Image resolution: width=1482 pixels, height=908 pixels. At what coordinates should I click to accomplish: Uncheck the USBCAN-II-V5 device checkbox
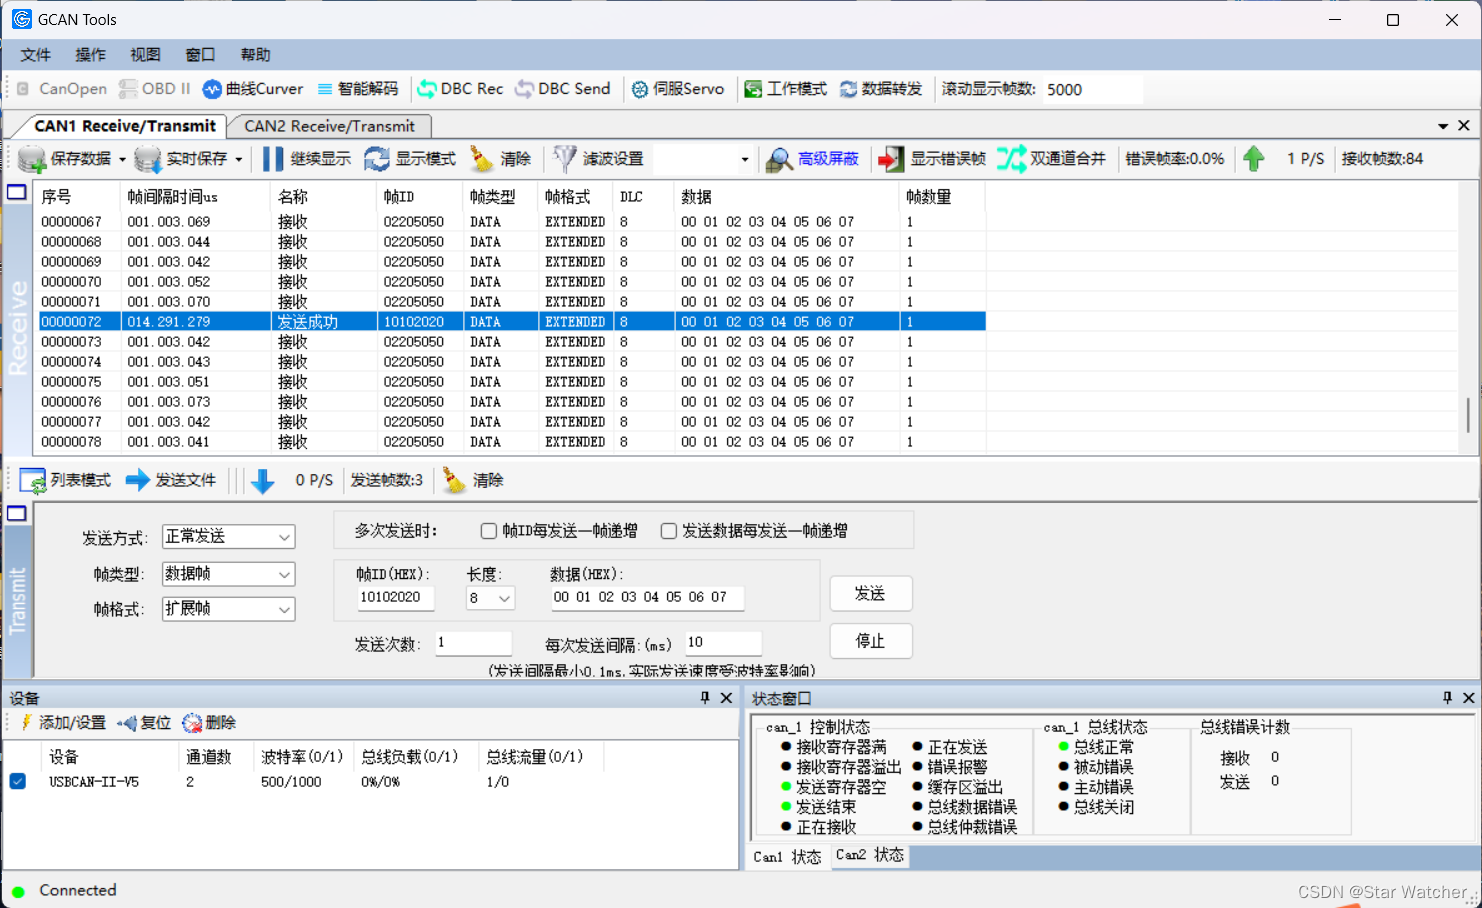coord(18,781)
